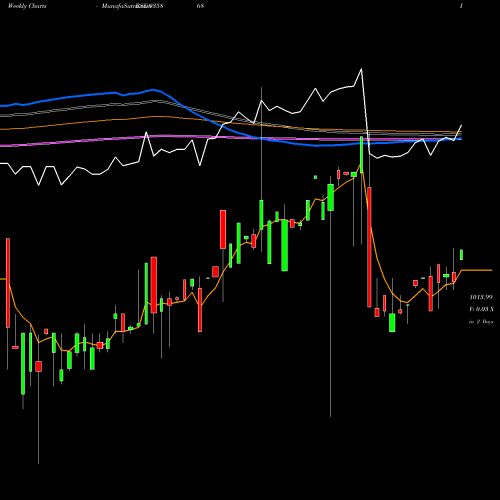Click the "Weekly Charts" title text
The image size is (500, 500).
(x=27, y=6)
